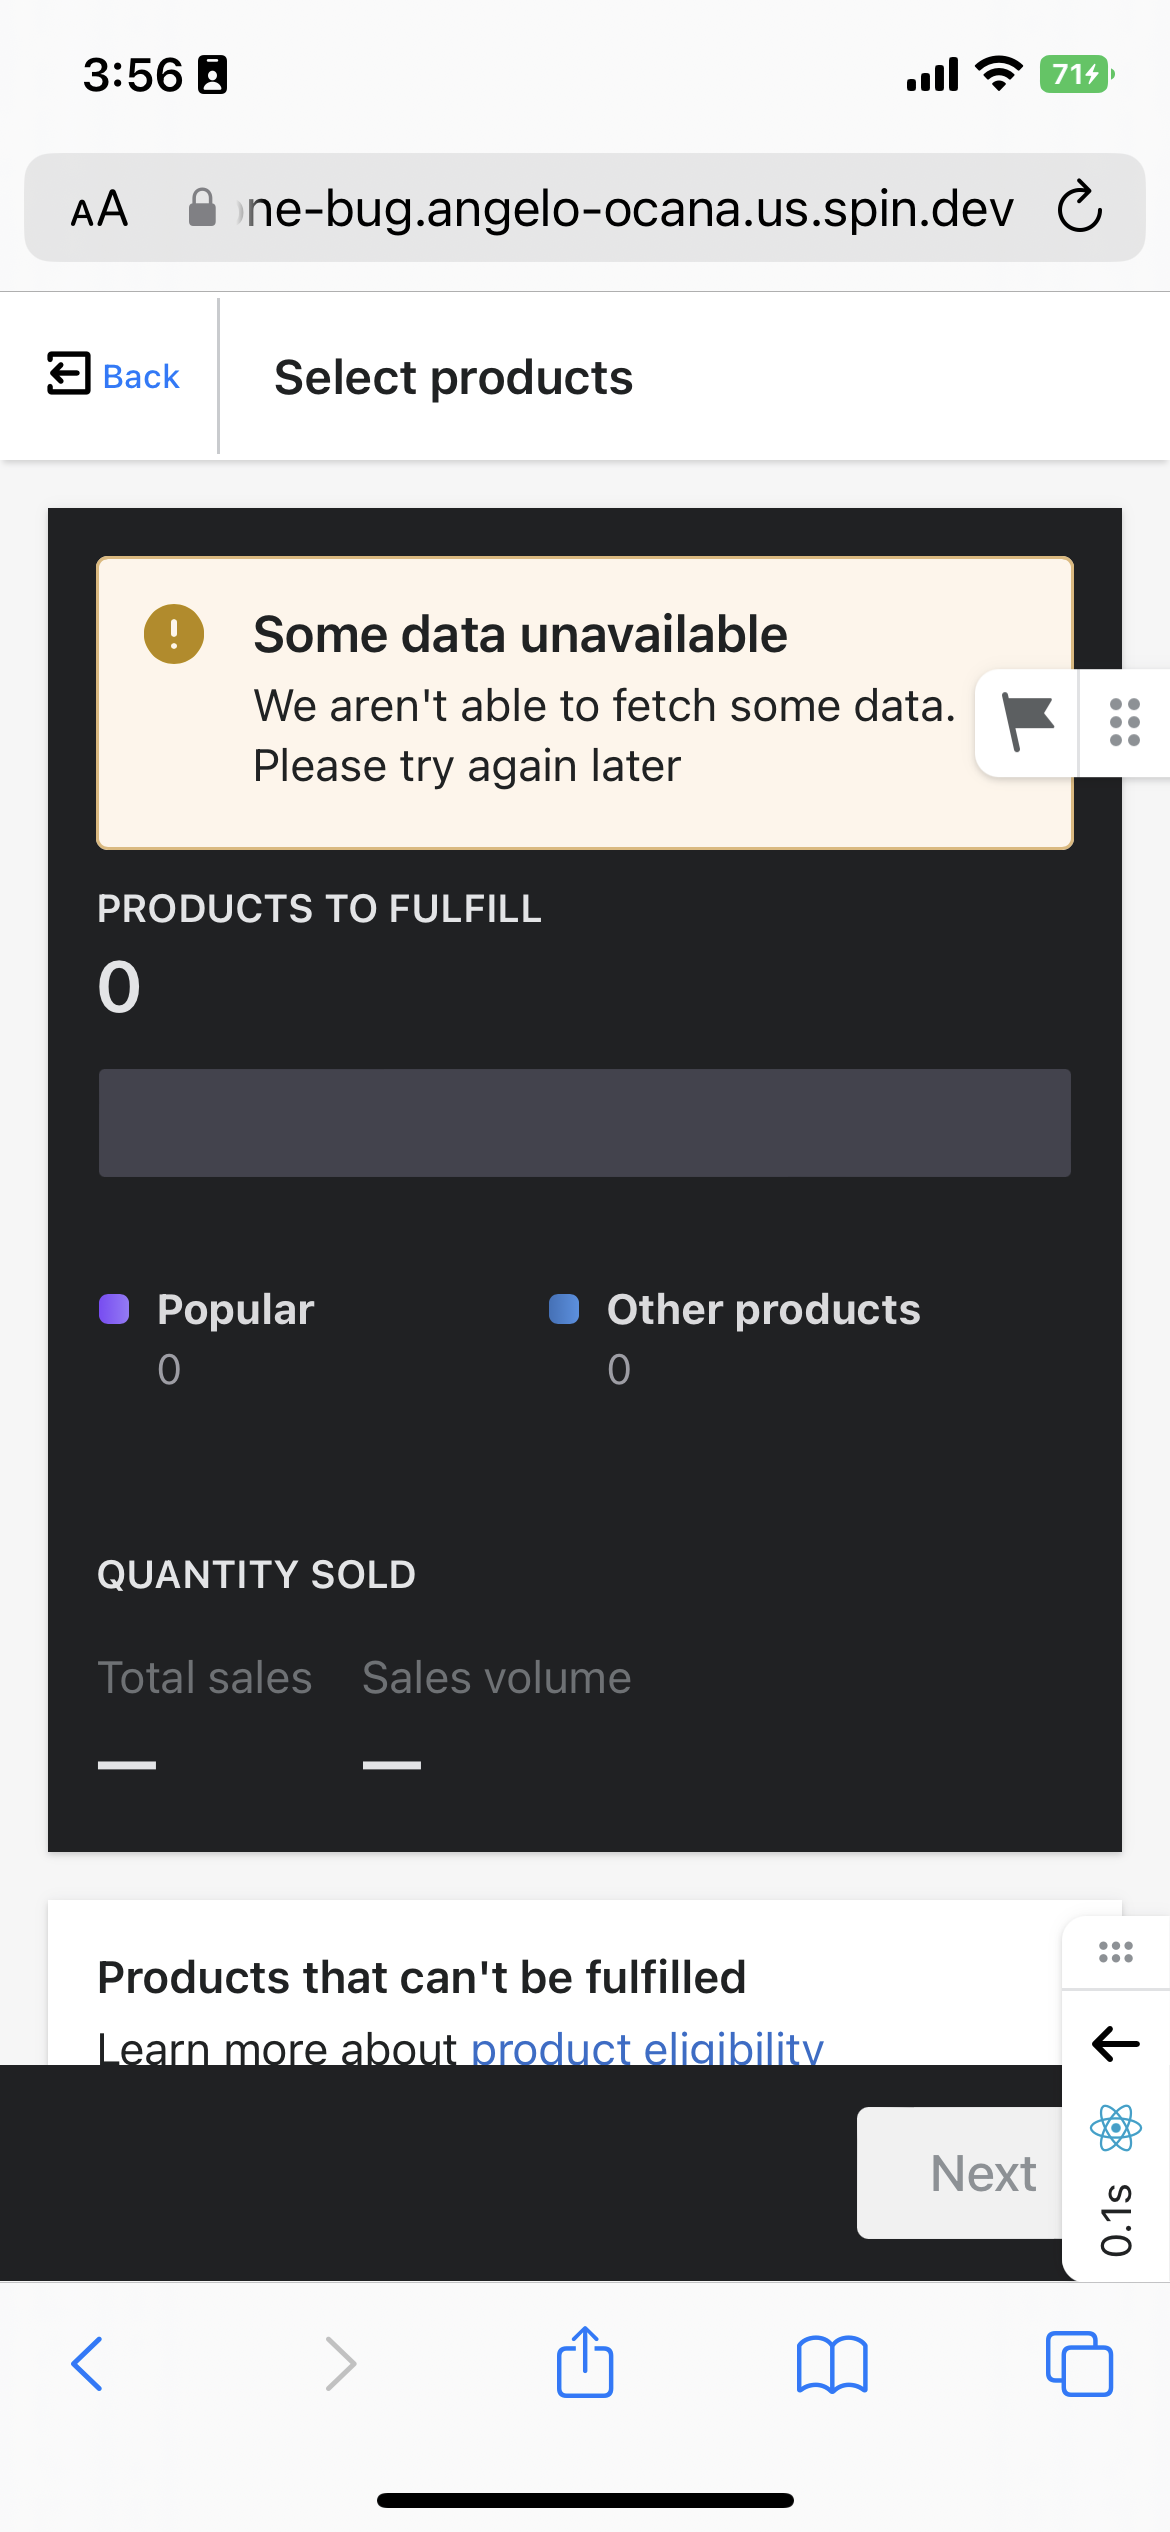Viewport: 1170px width, 2532px height.
Task: Click the purple Popular color swatch
Action: pos(114,1308)
